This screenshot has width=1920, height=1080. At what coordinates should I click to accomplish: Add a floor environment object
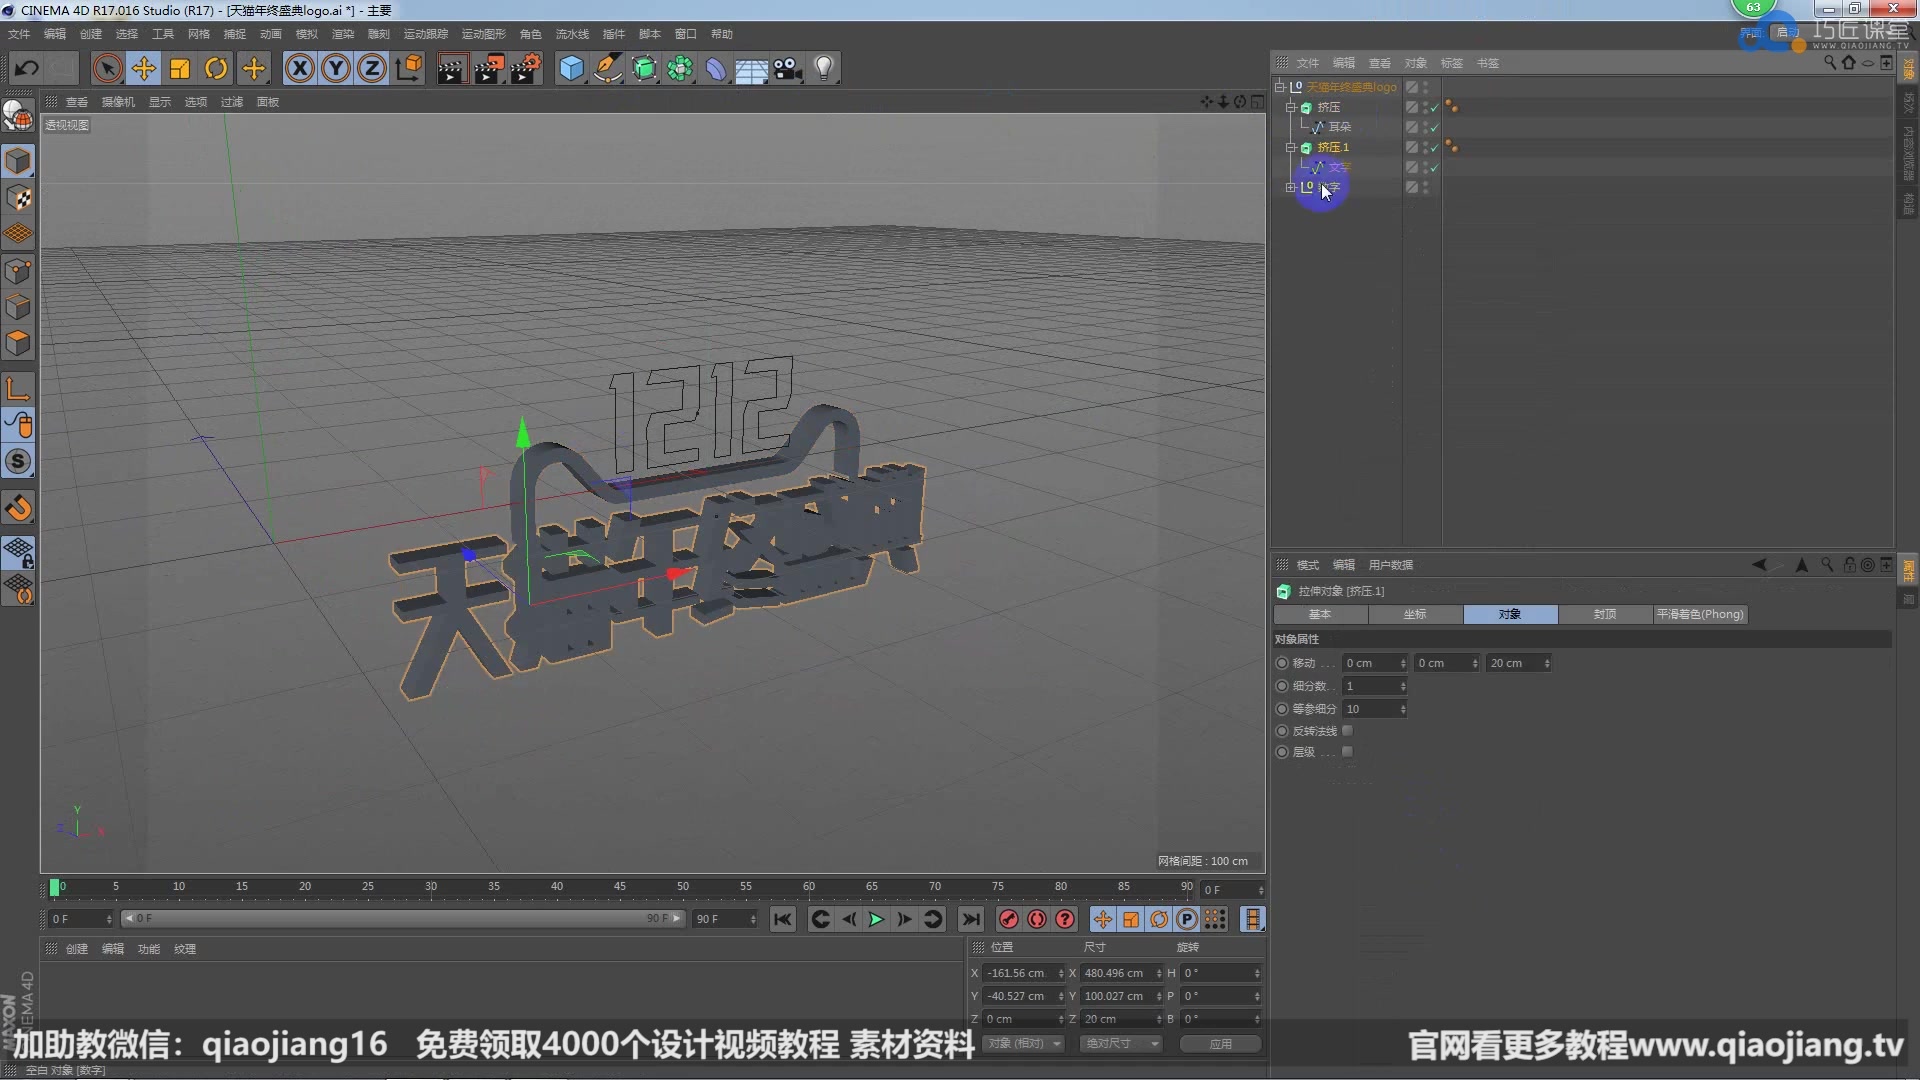752,68
